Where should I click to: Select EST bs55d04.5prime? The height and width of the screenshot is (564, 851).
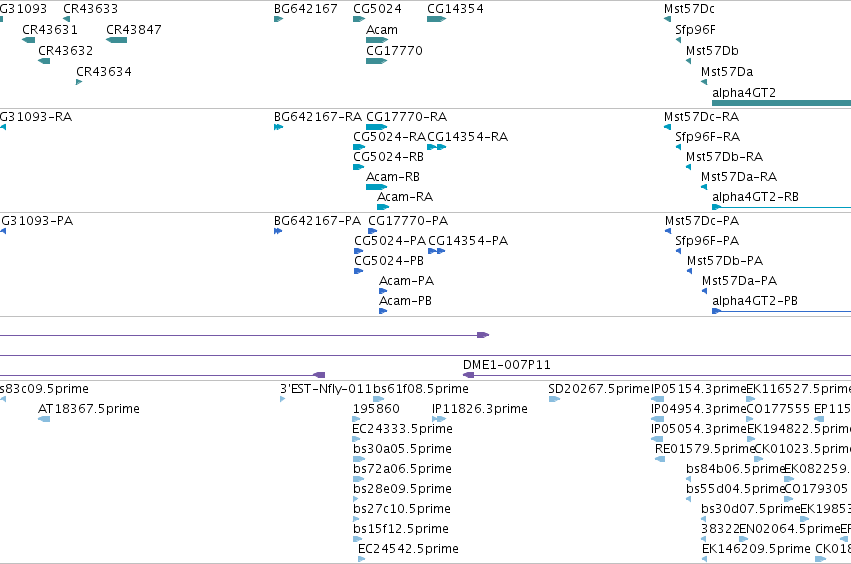(x=735, y=489)
